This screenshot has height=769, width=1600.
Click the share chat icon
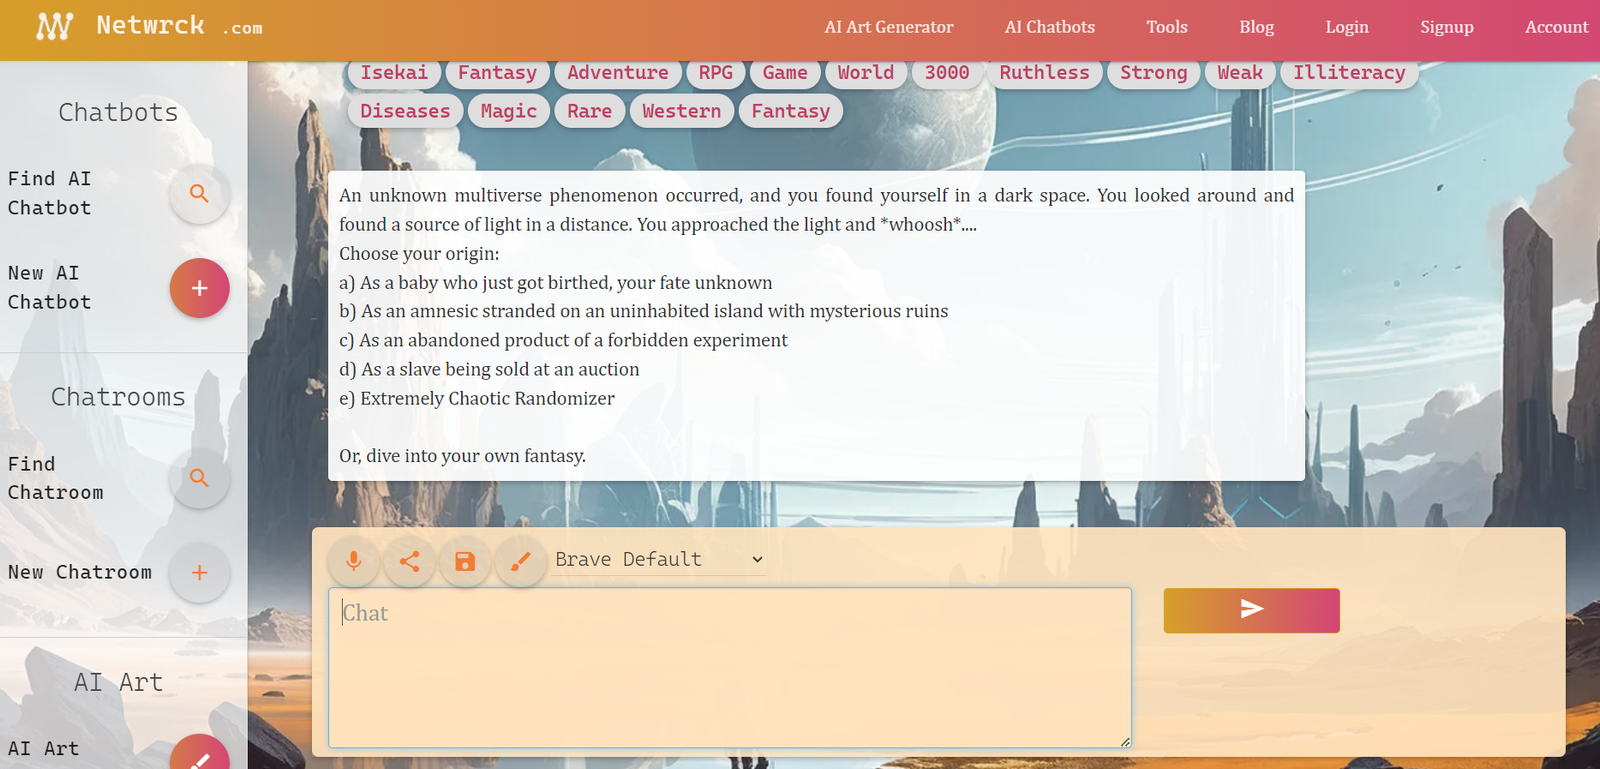[409, 561]
